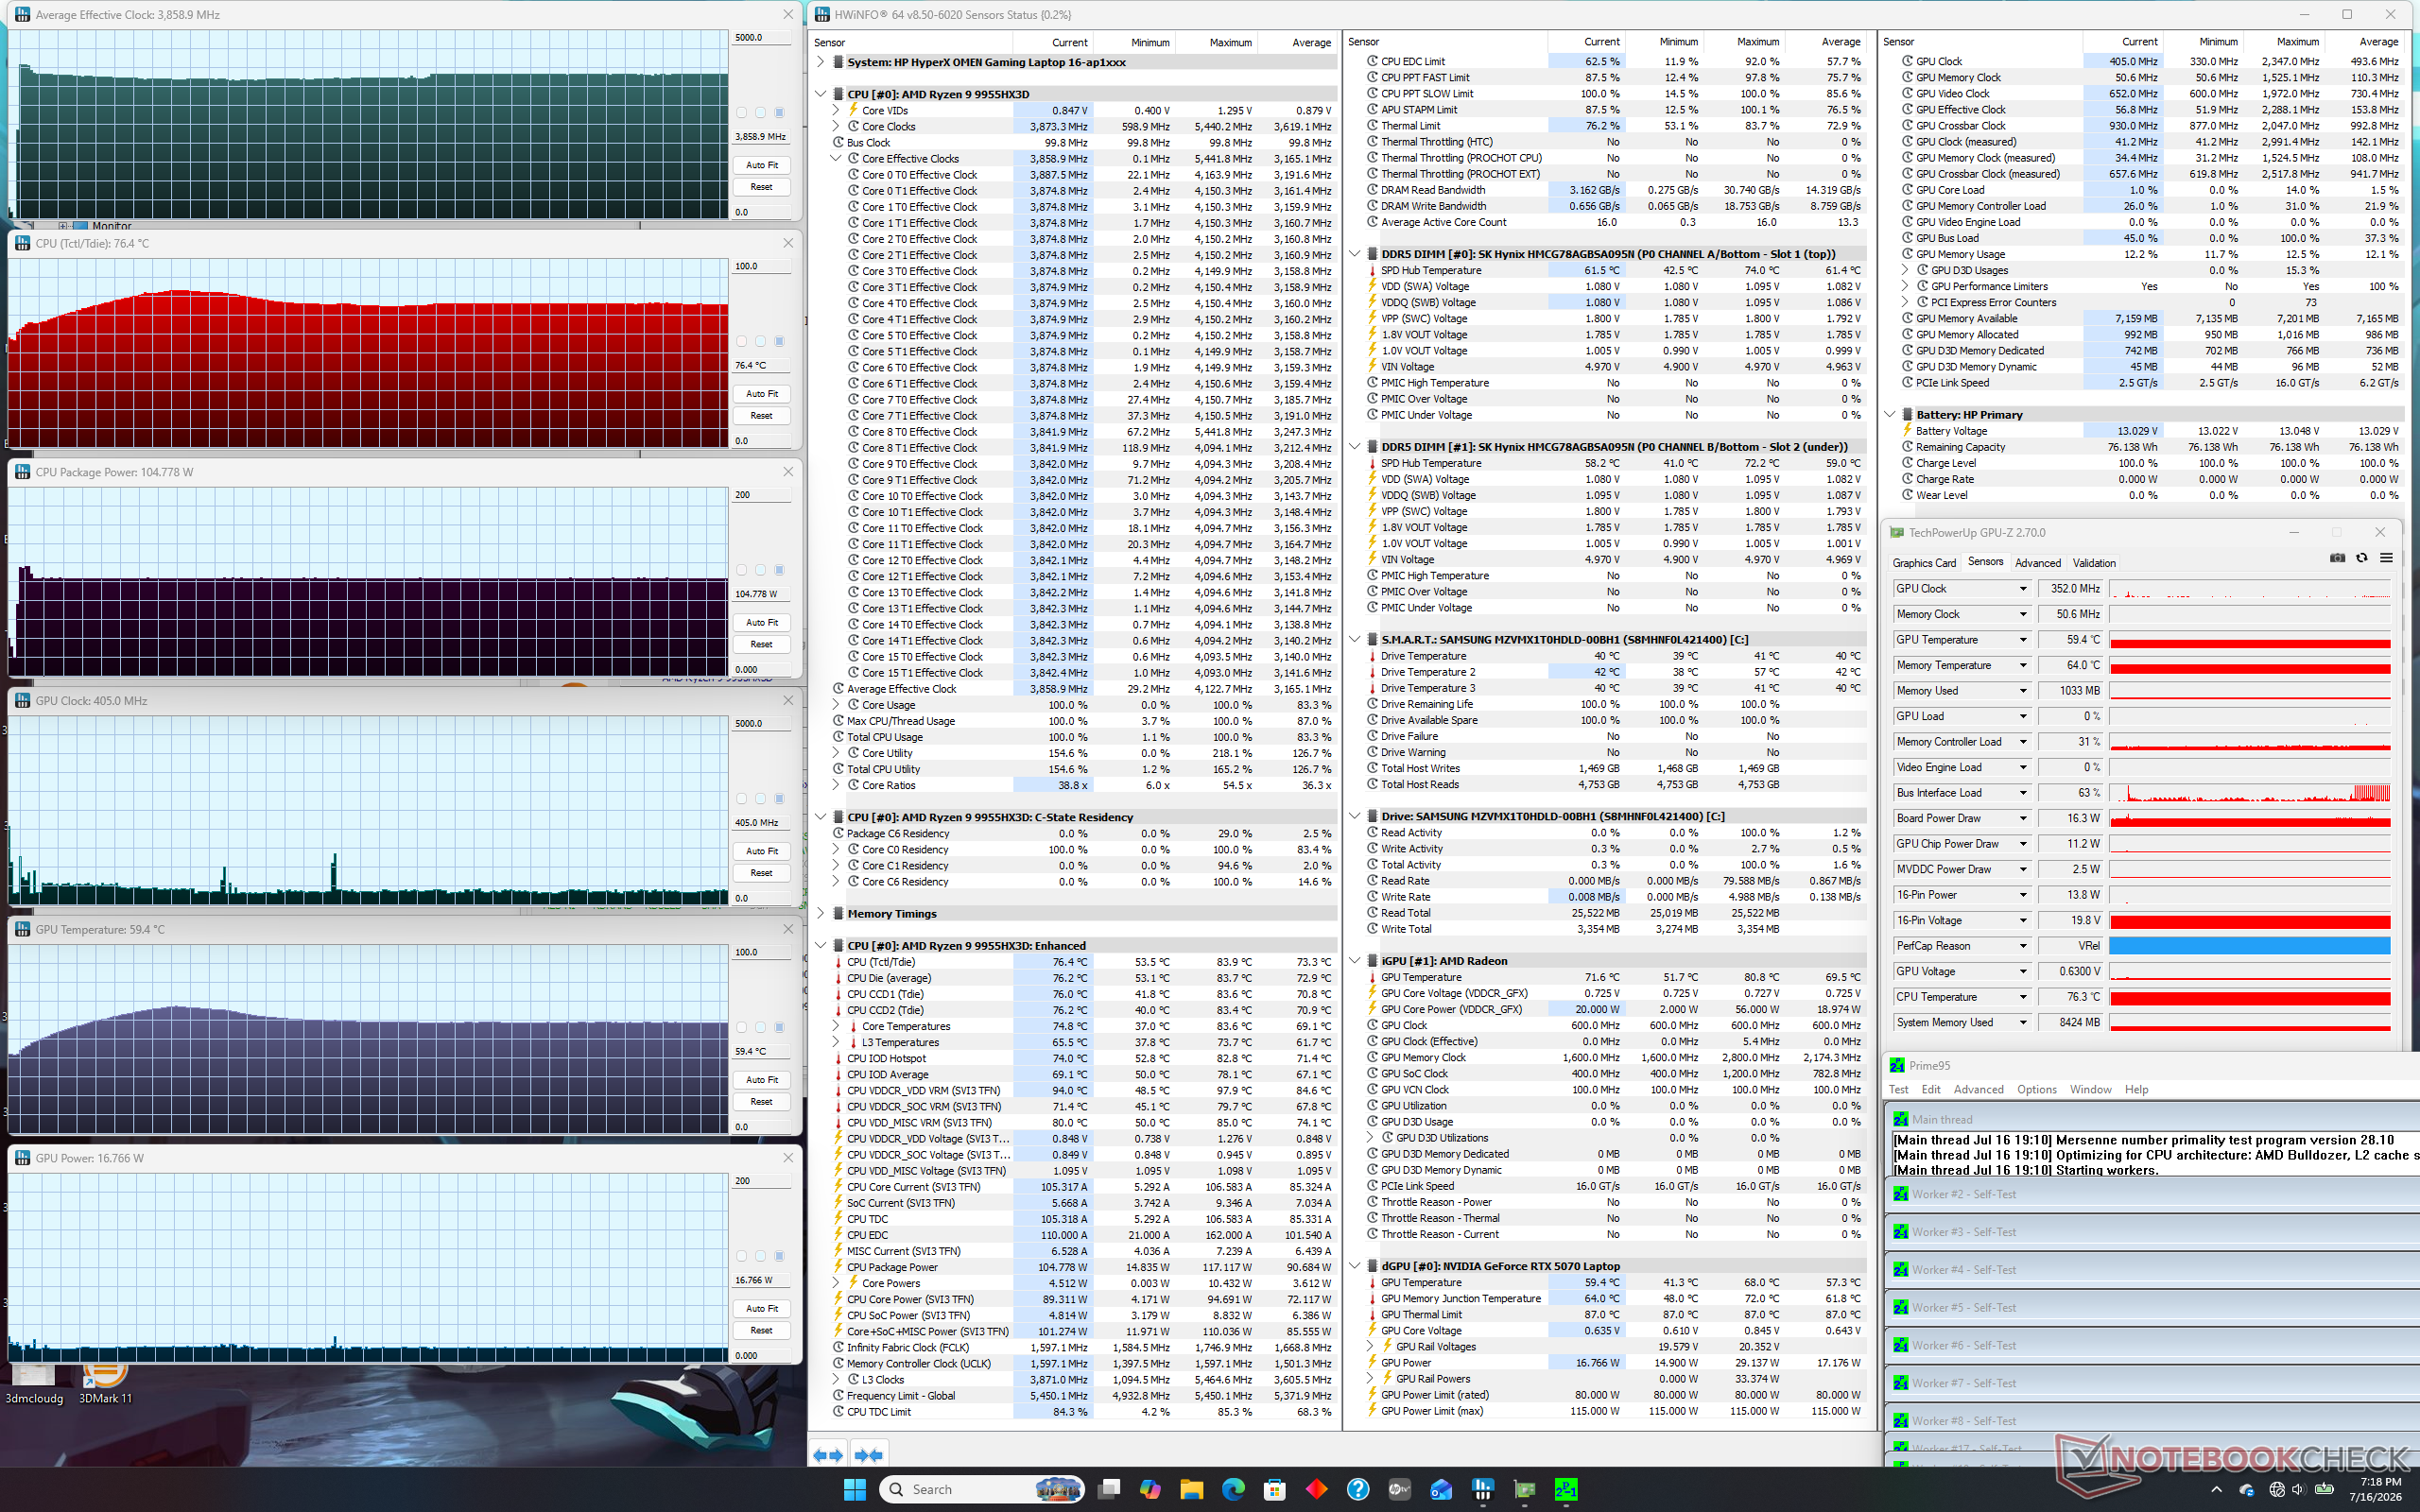2420x1512 pixels.
Task: Switch to Prime95 via its green taskbar icon
Action: 1566,1489
